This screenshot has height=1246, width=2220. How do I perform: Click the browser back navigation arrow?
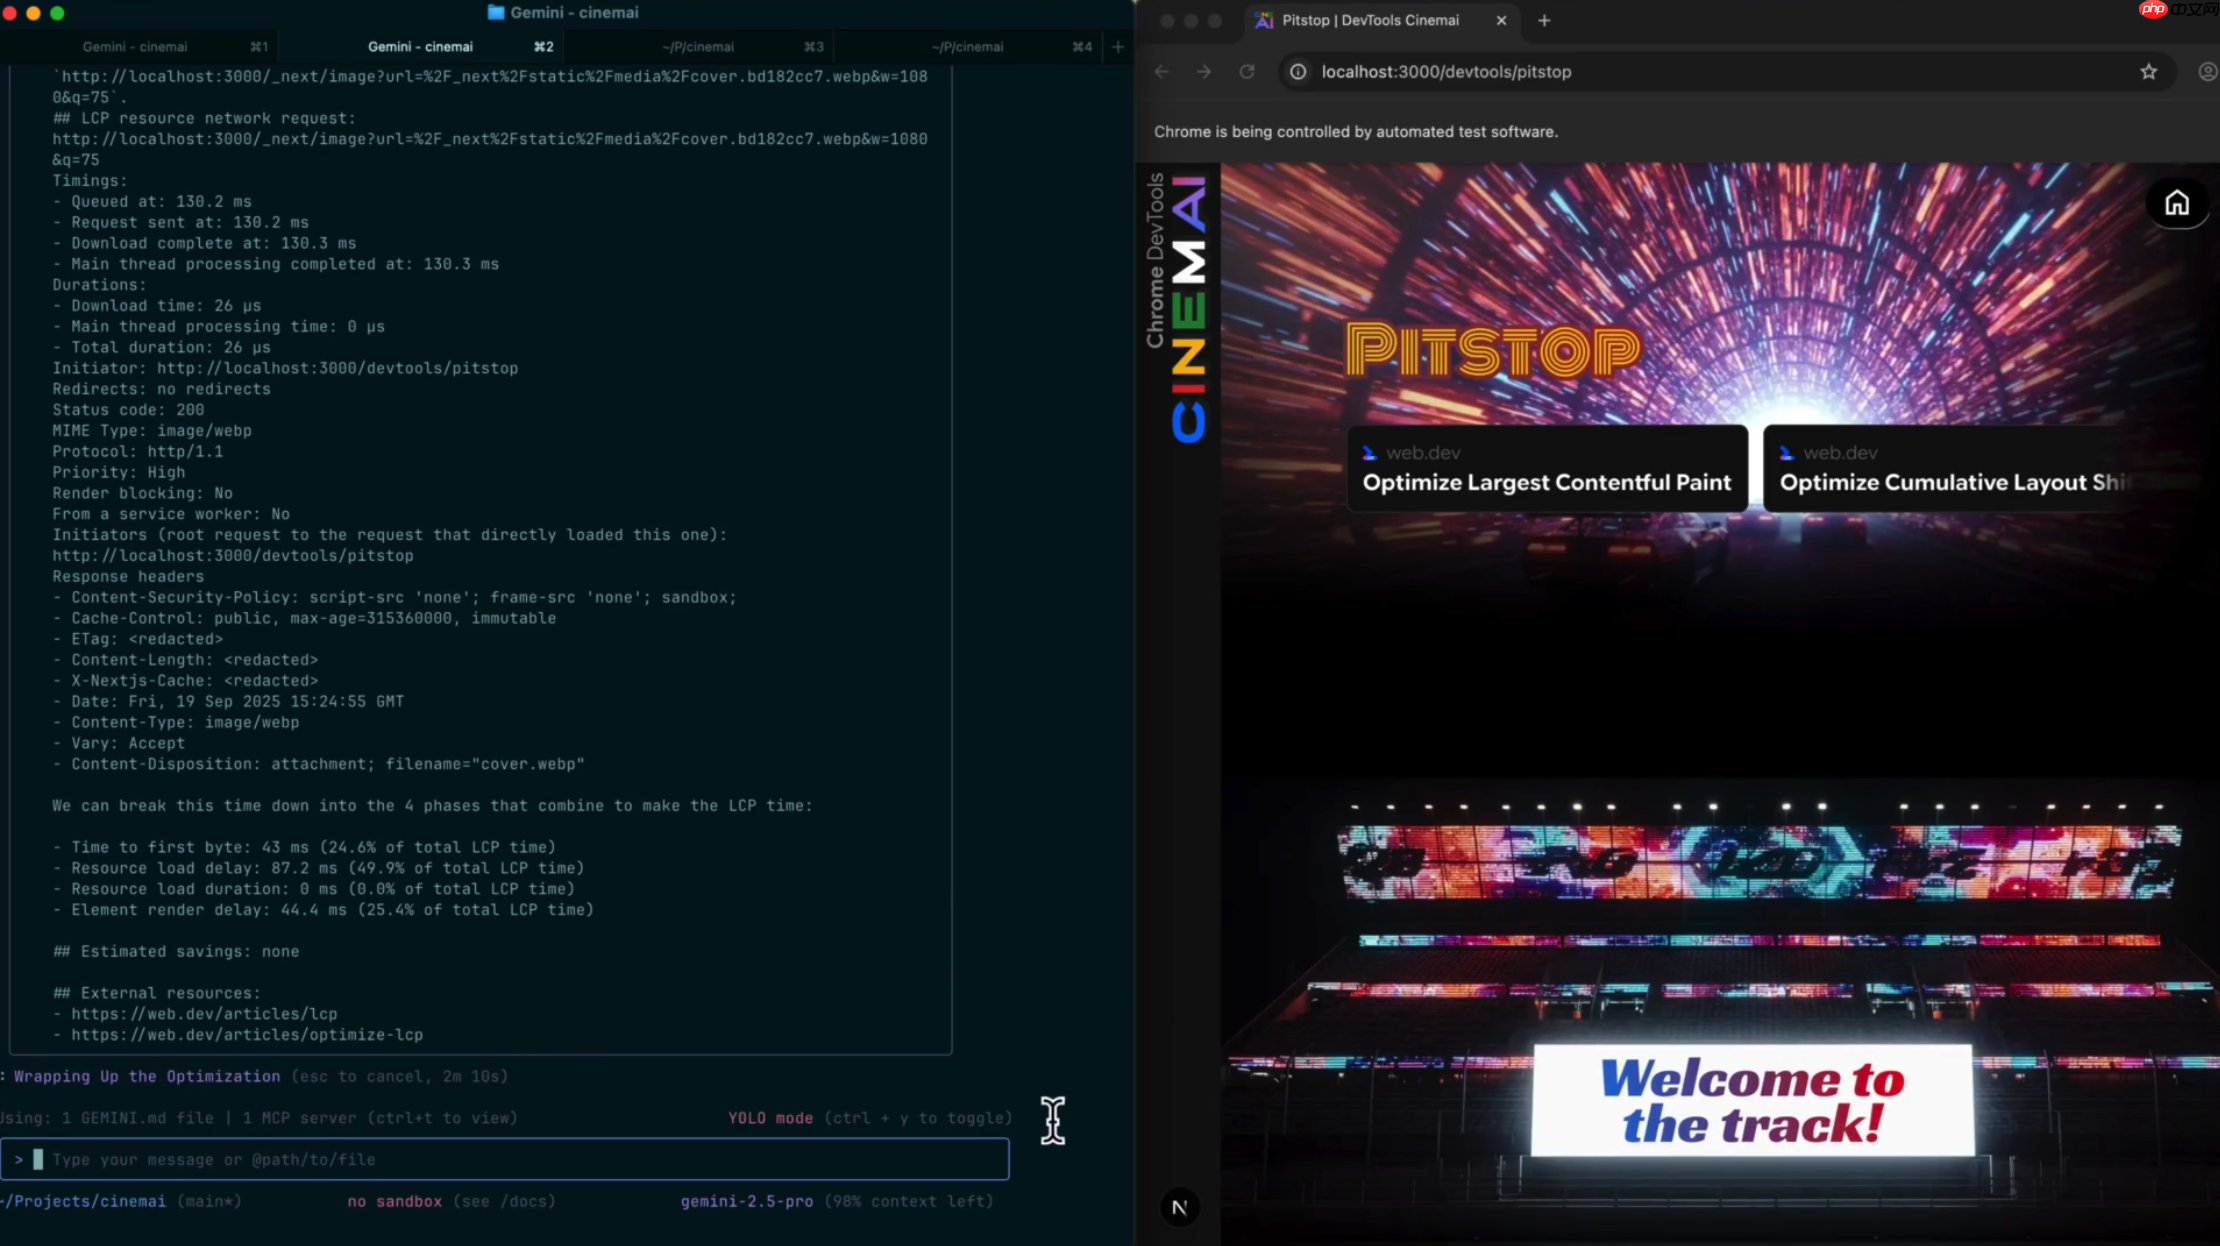[x=1161, y=71]
